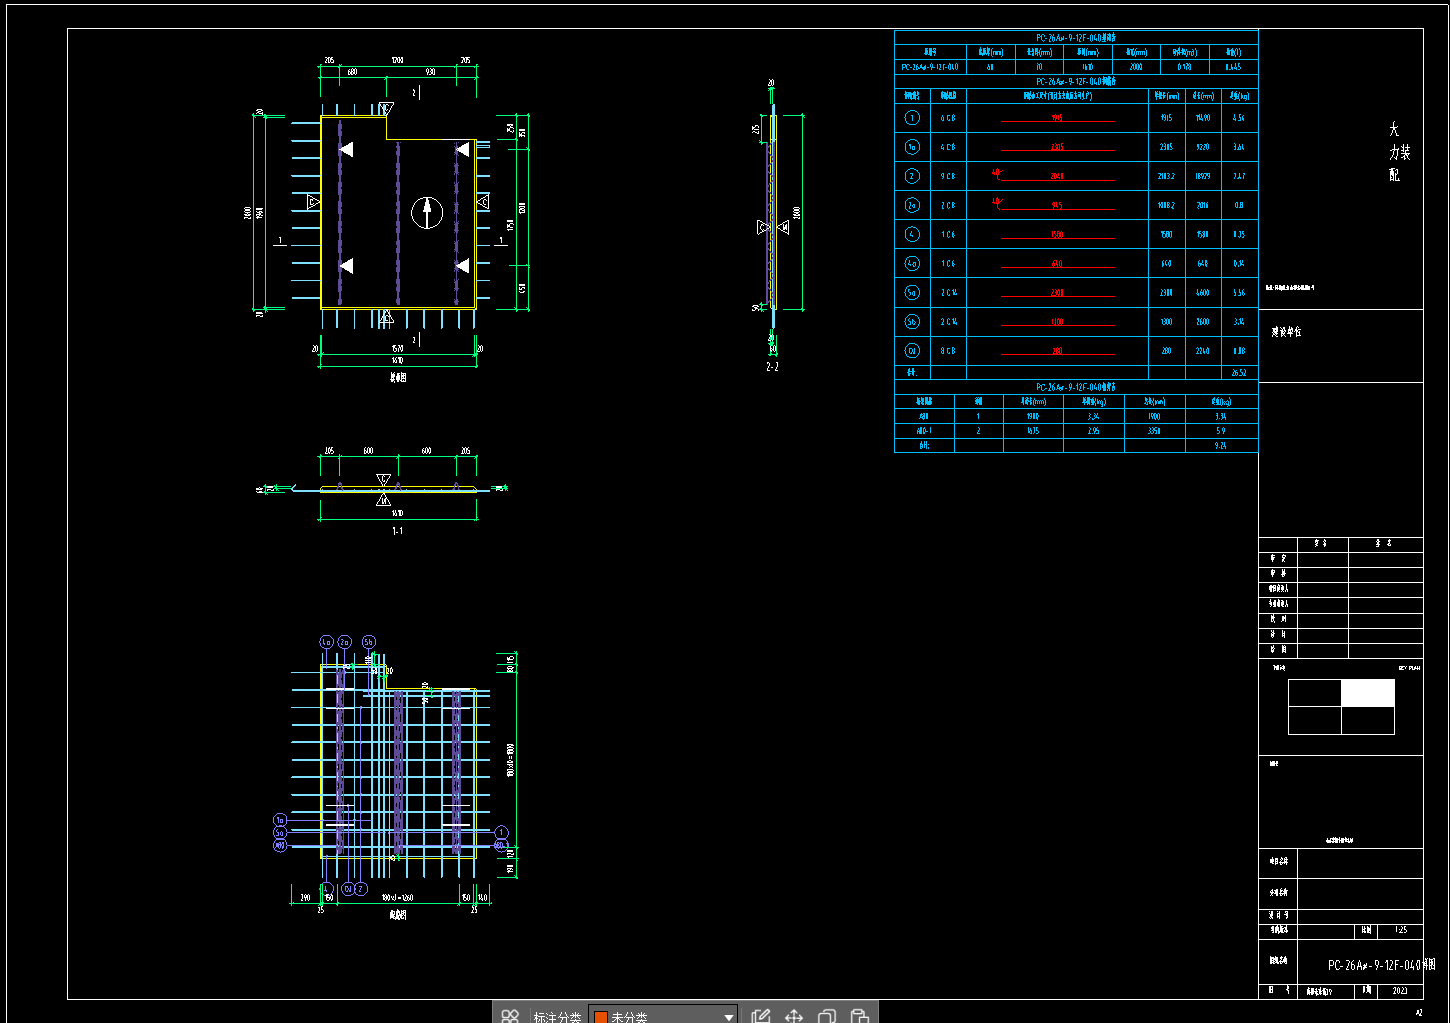Click the white key plan highlighted quadrant
The height and width of the screenshot is (1023, 1450).
pos(1367,693)
